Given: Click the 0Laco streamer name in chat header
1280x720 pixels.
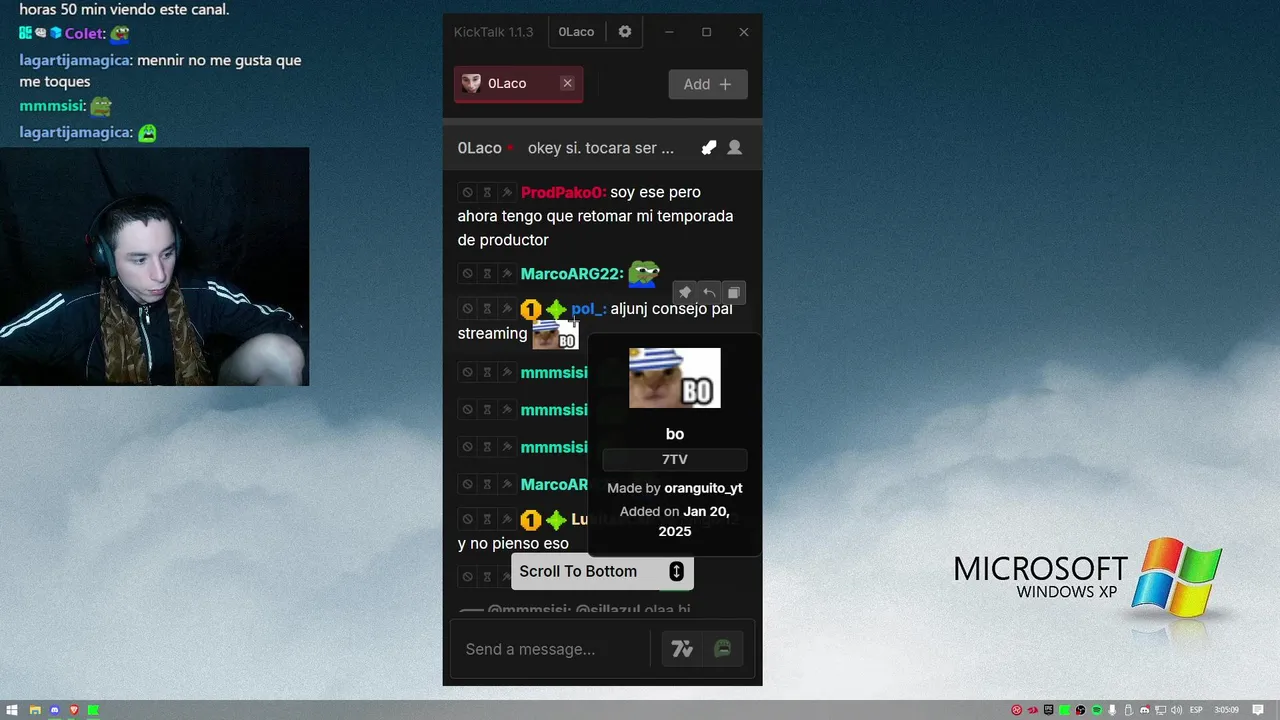Looking at the screenshot, I should point(480,148).
